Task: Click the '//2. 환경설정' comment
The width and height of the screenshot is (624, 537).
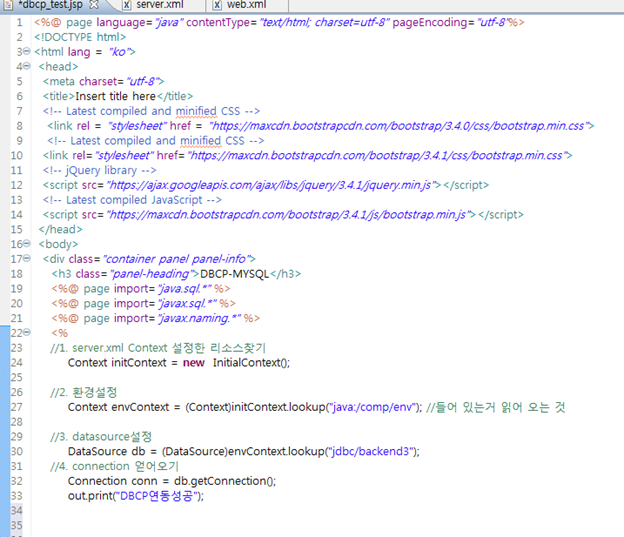Action: (x=84, y=392)
